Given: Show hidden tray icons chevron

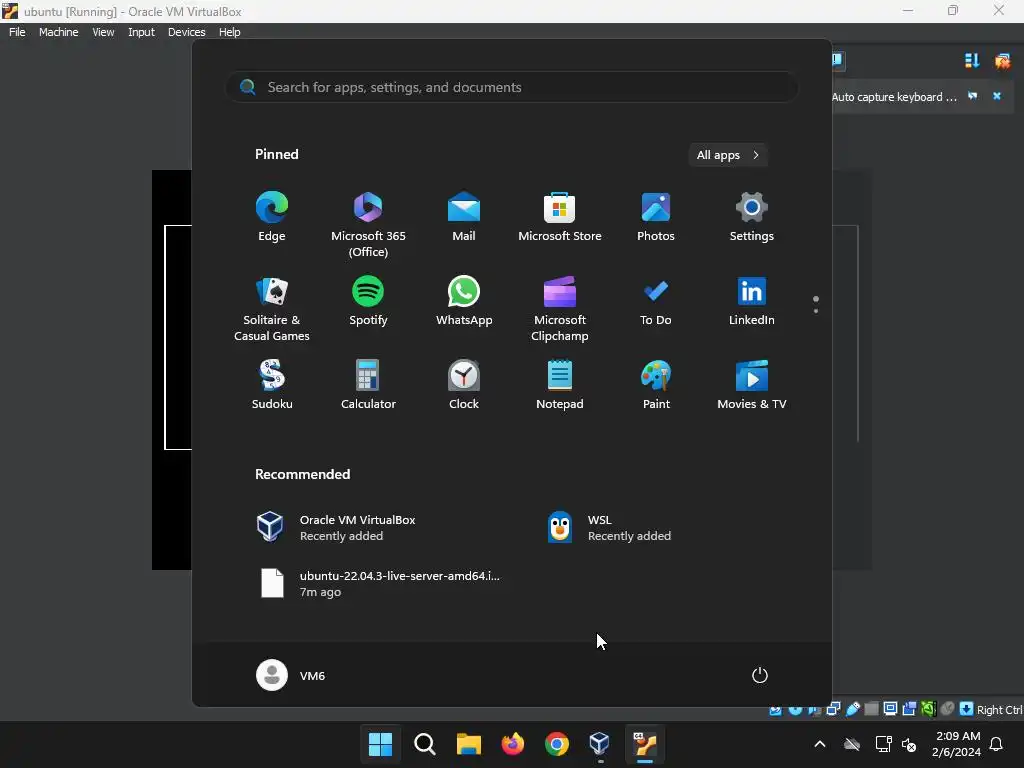Looking at the screenshot, I should pyautogui.click(x=820, y=744).
